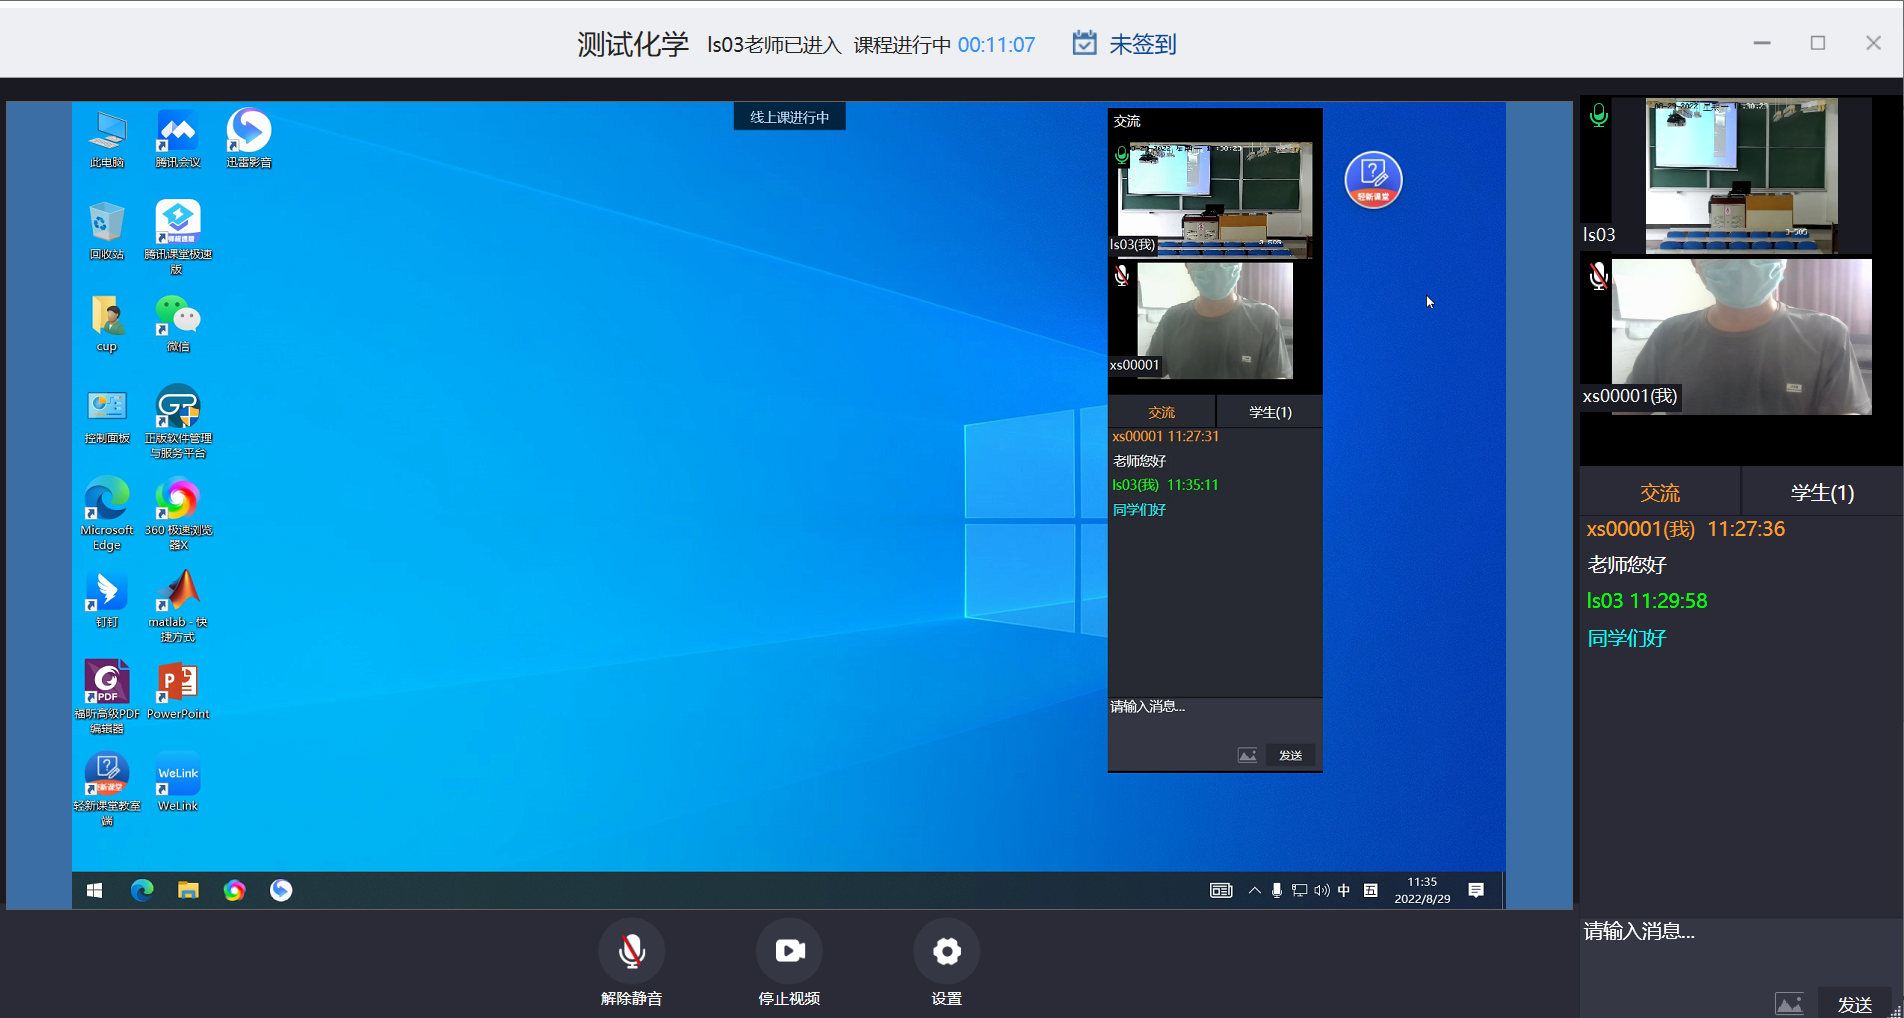This screenshot has width=1904, height=1018.
Task: Unmute microphone with 解除静音 button
Action: [x=631, y=952]
